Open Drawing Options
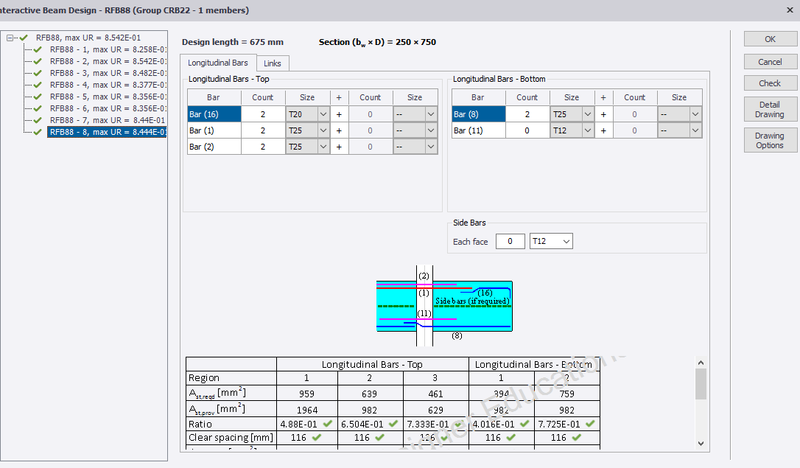Viewport: 800px width, 468px height. (x=770, y=140)
